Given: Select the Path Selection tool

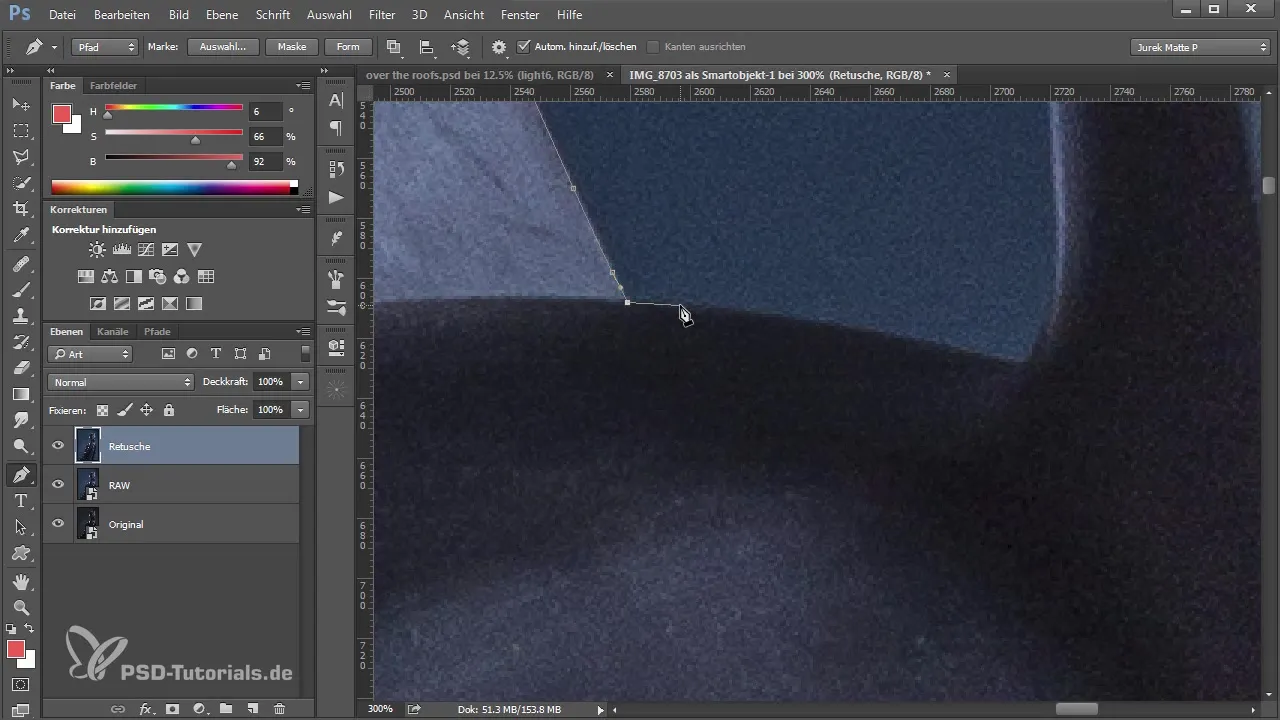Looking at the screenshot, I should coord(20,527).
